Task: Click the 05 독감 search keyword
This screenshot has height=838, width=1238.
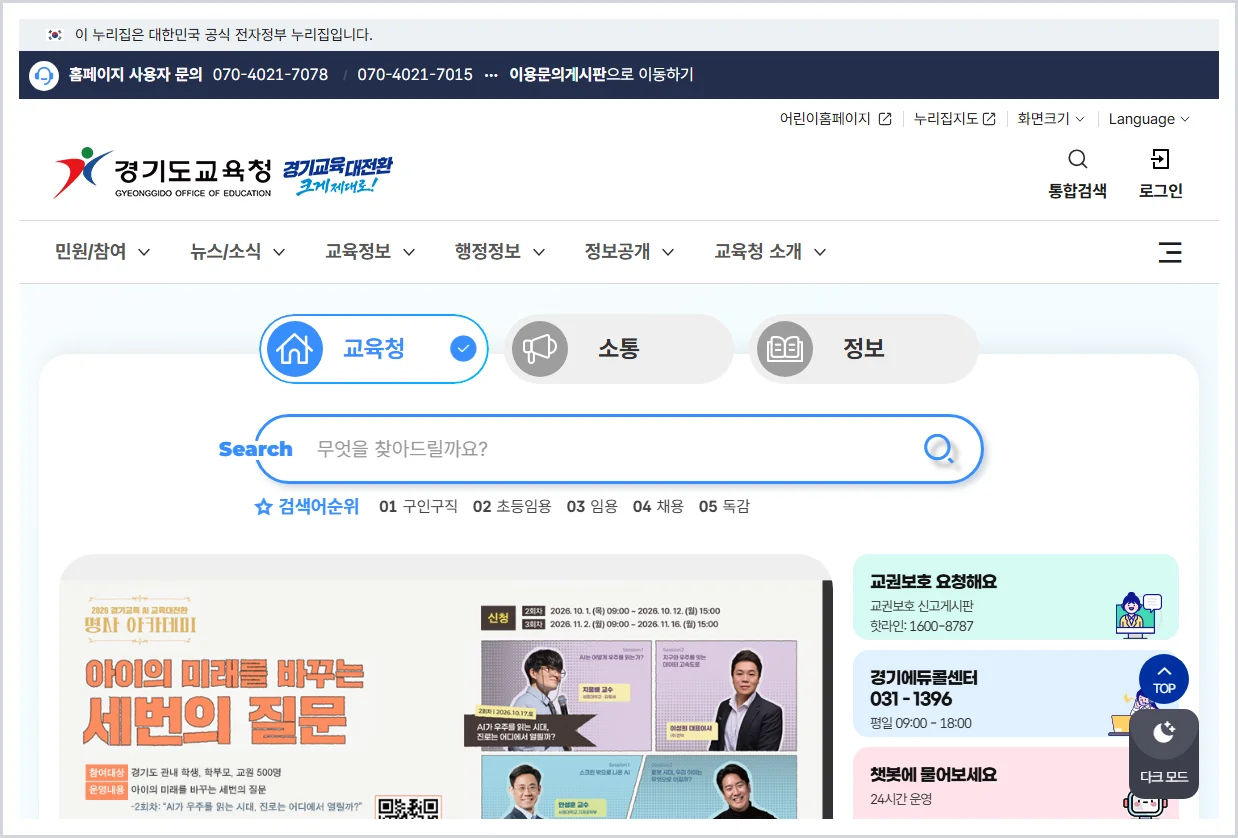Action: click(x=724, y=507)
